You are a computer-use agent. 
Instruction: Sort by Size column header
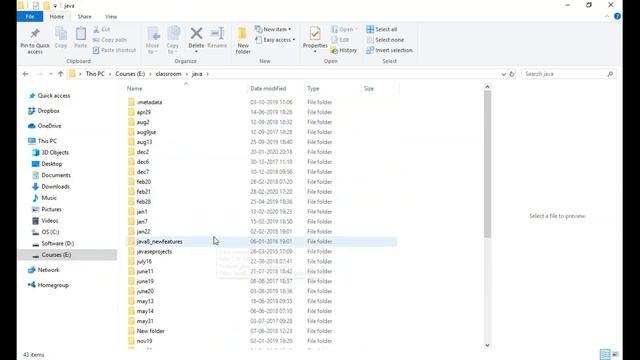click(x=380, y=89)
